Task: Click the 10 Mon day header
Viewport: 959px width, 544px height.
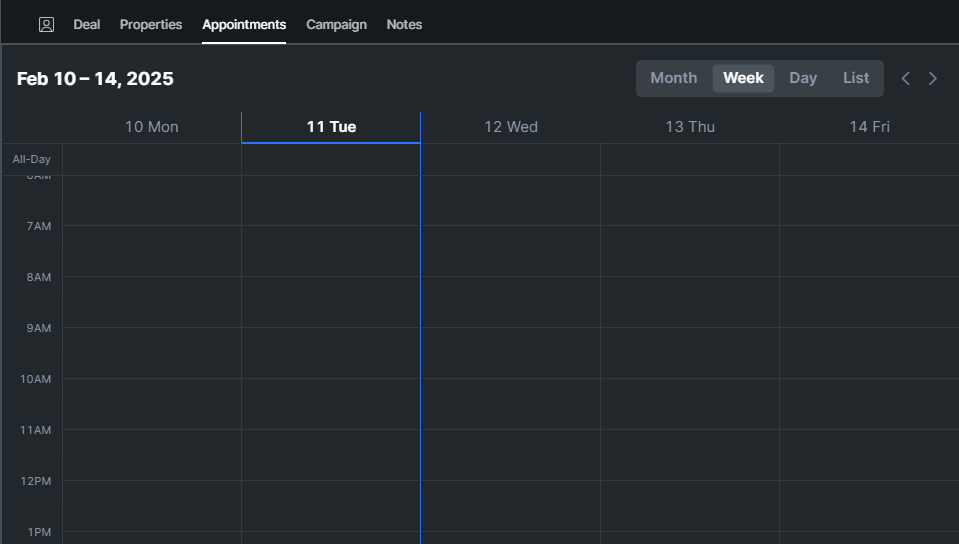Action: point(152,127)
